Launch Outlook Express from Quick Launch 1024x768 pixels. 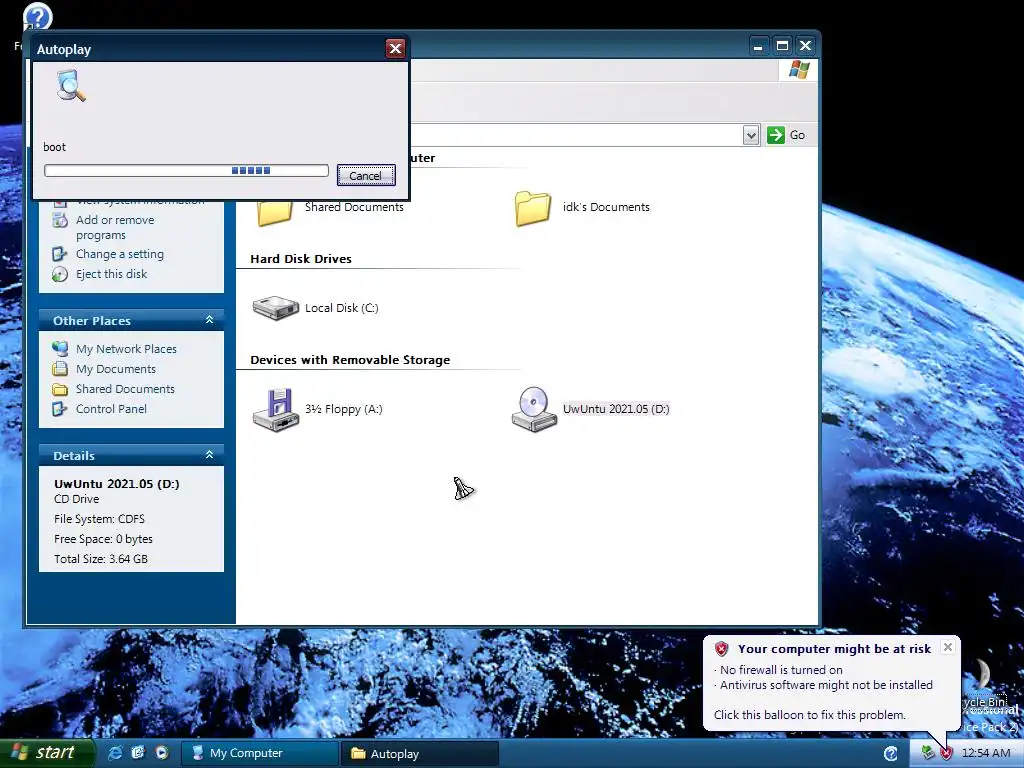click(x=138, y=753)
